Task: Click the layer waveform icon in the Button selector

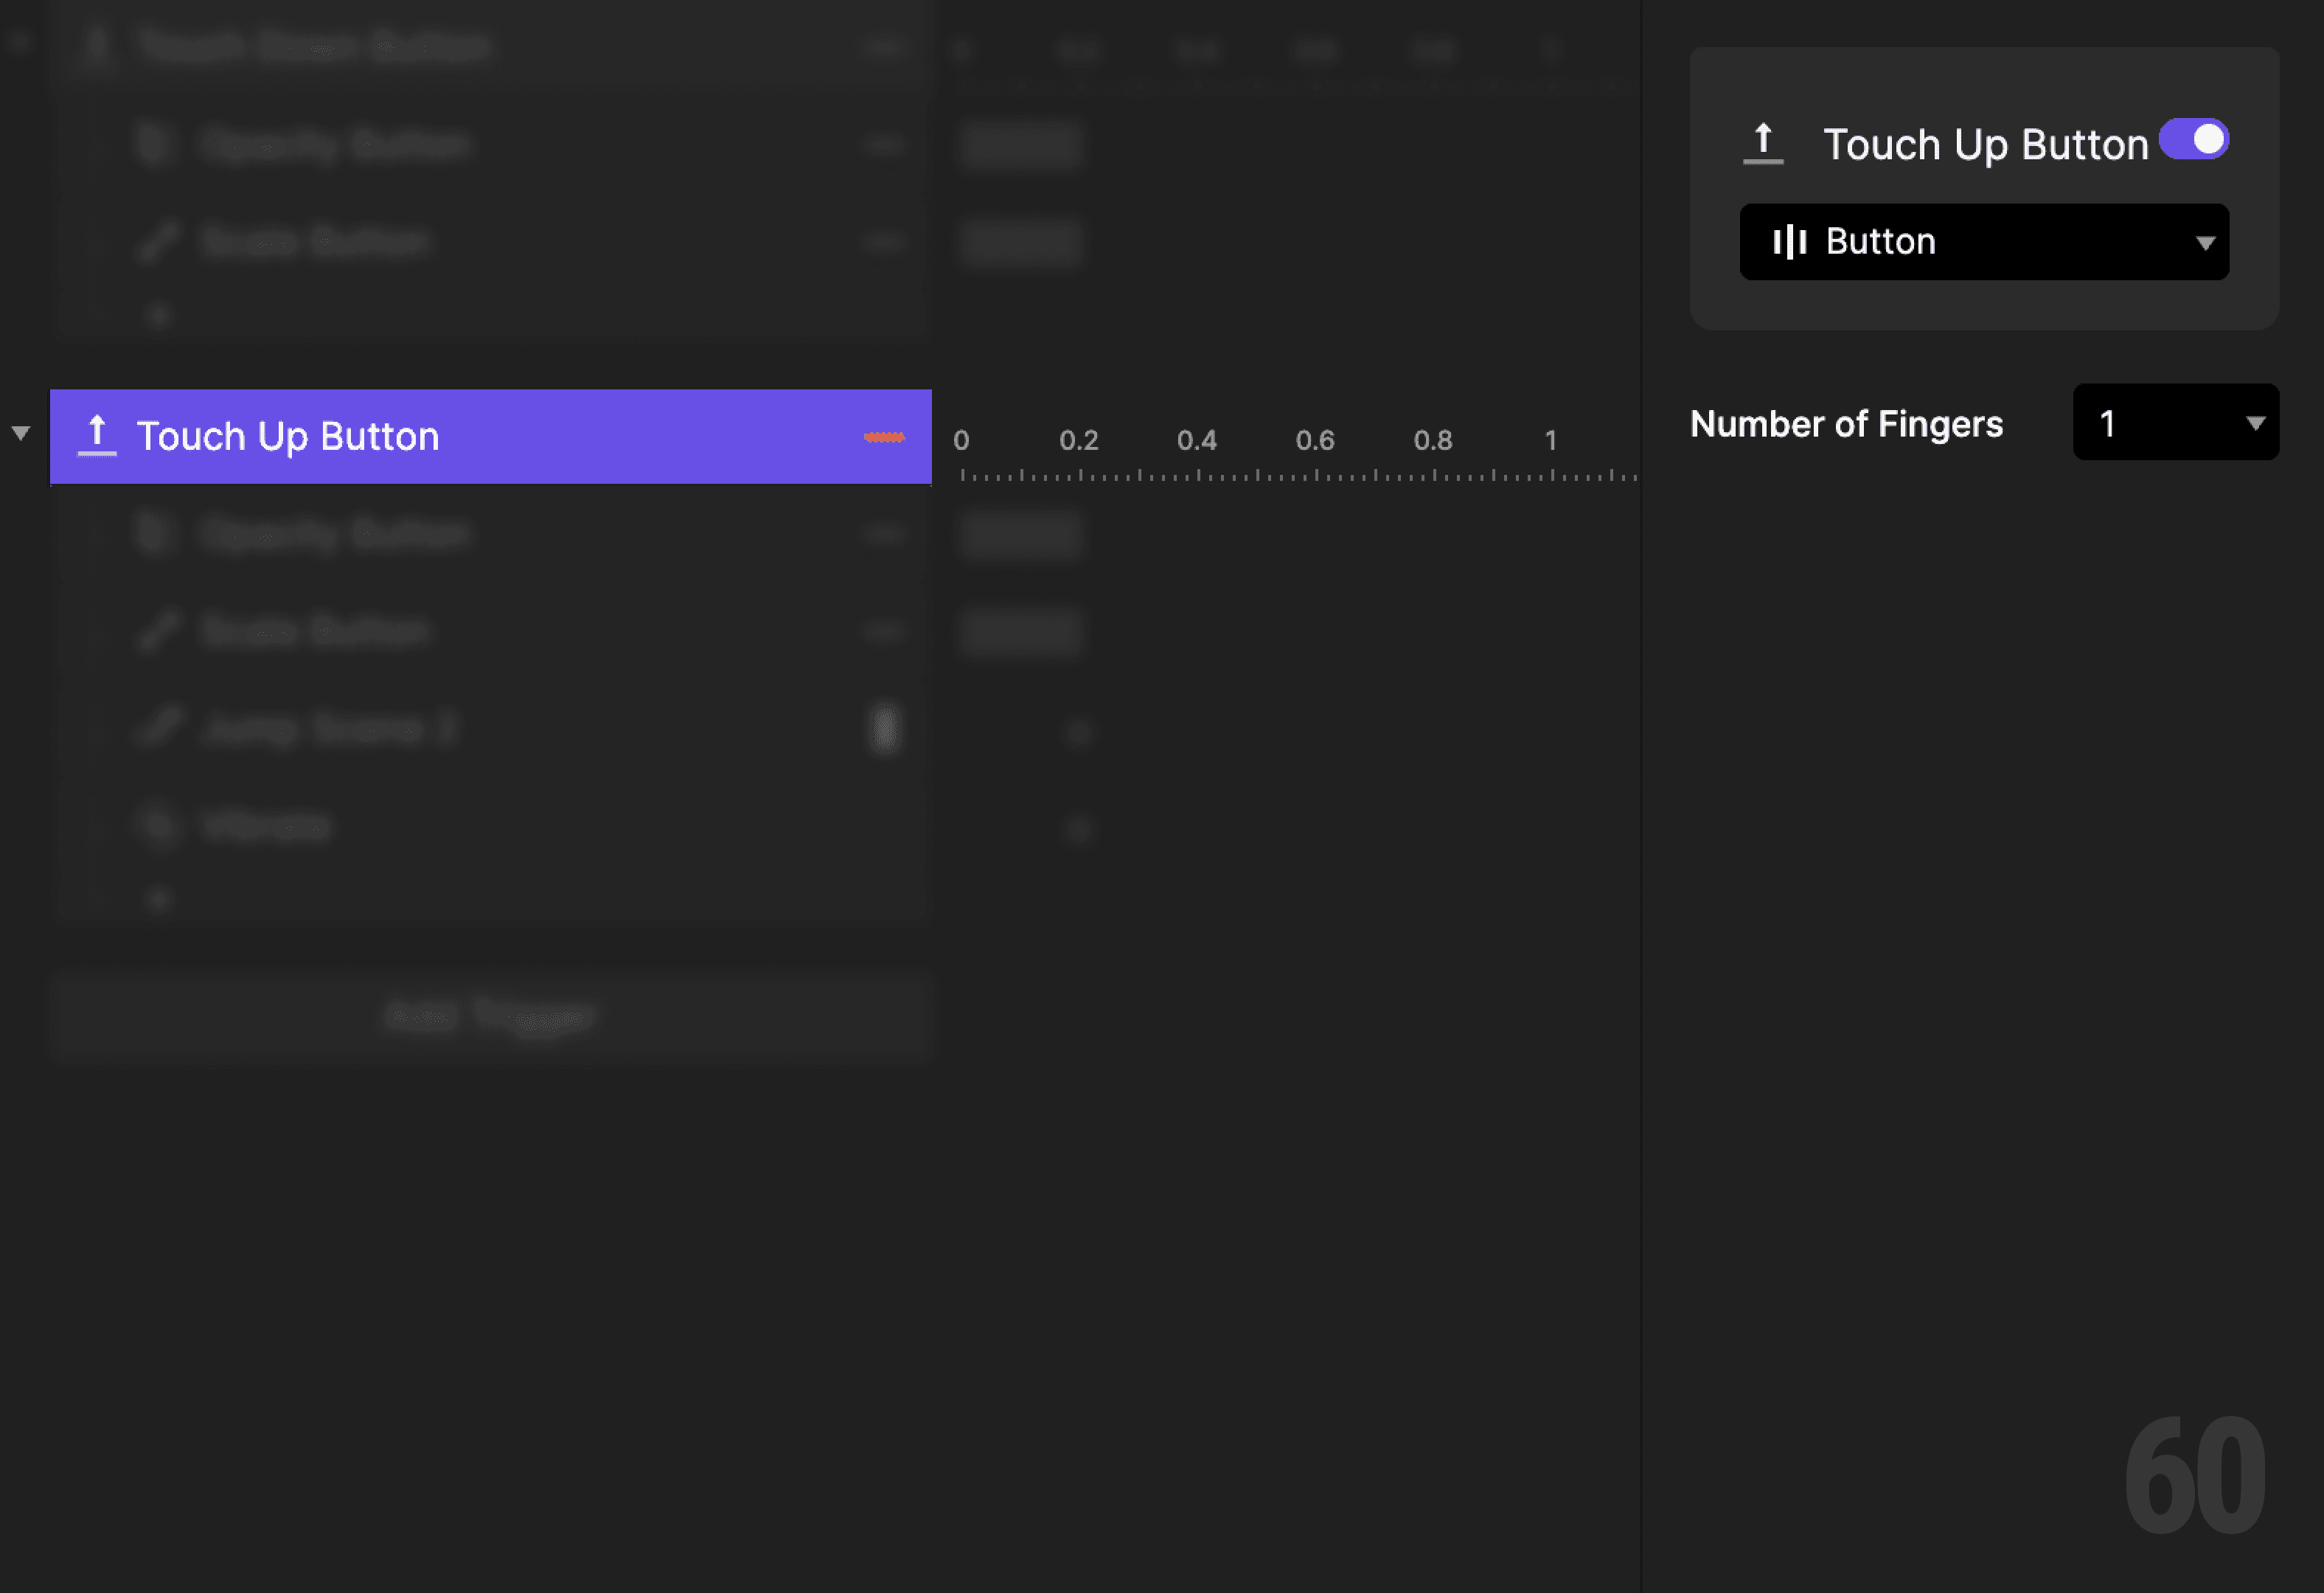Action: [x=1791, y=241]
